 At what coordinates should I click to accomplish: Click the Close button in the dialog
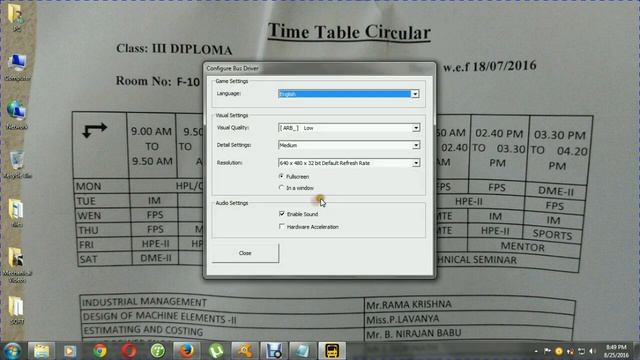click(245, 253)
